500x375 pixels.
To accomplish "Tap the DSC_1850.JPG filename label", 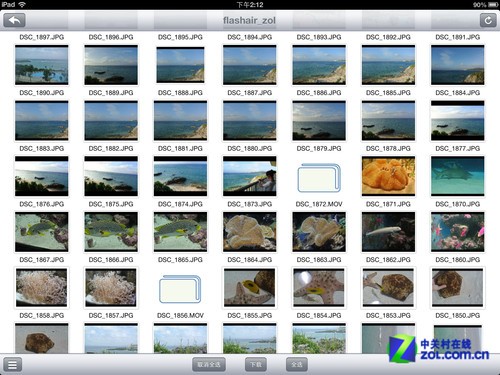I will click(458, 315).
